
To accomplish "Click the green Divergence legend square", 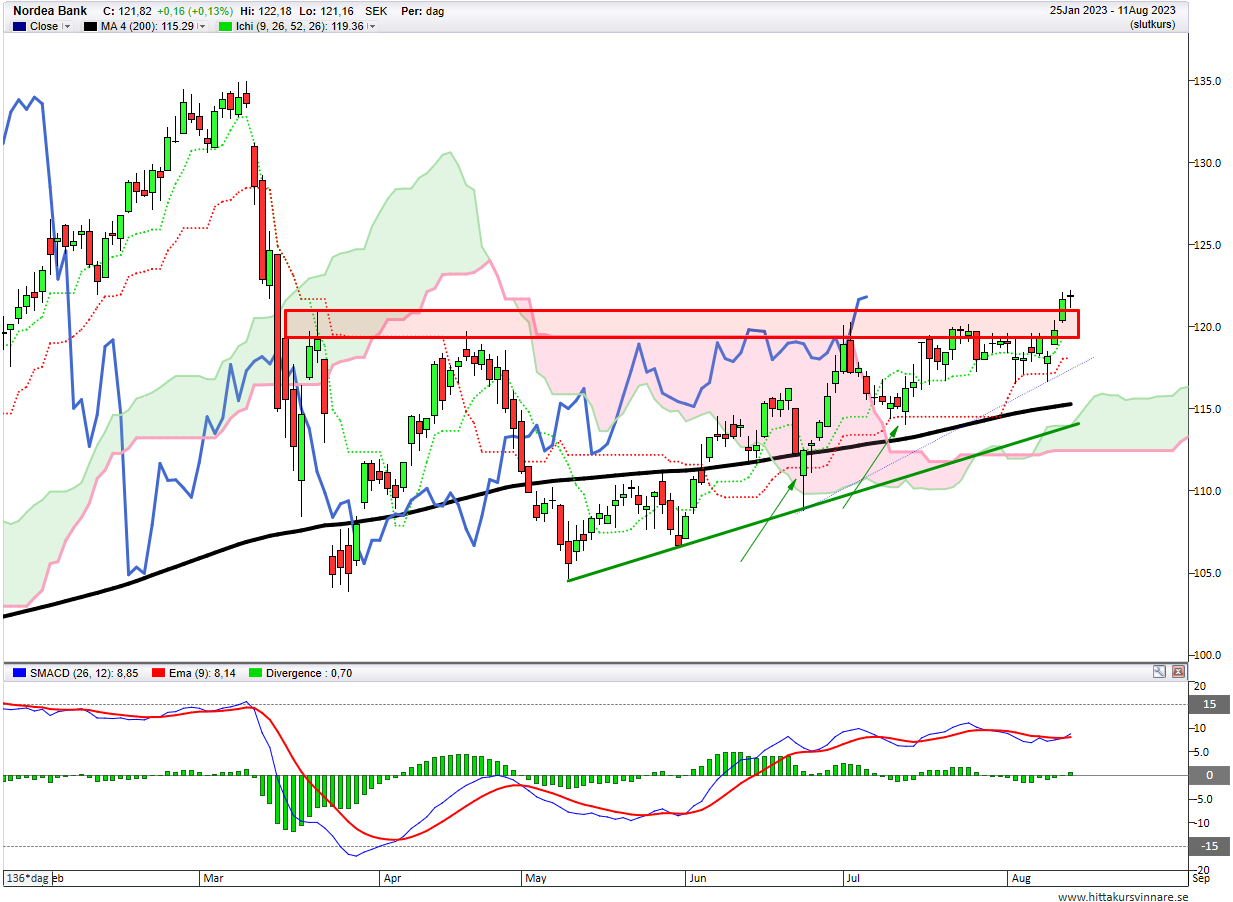I will 256,673.
